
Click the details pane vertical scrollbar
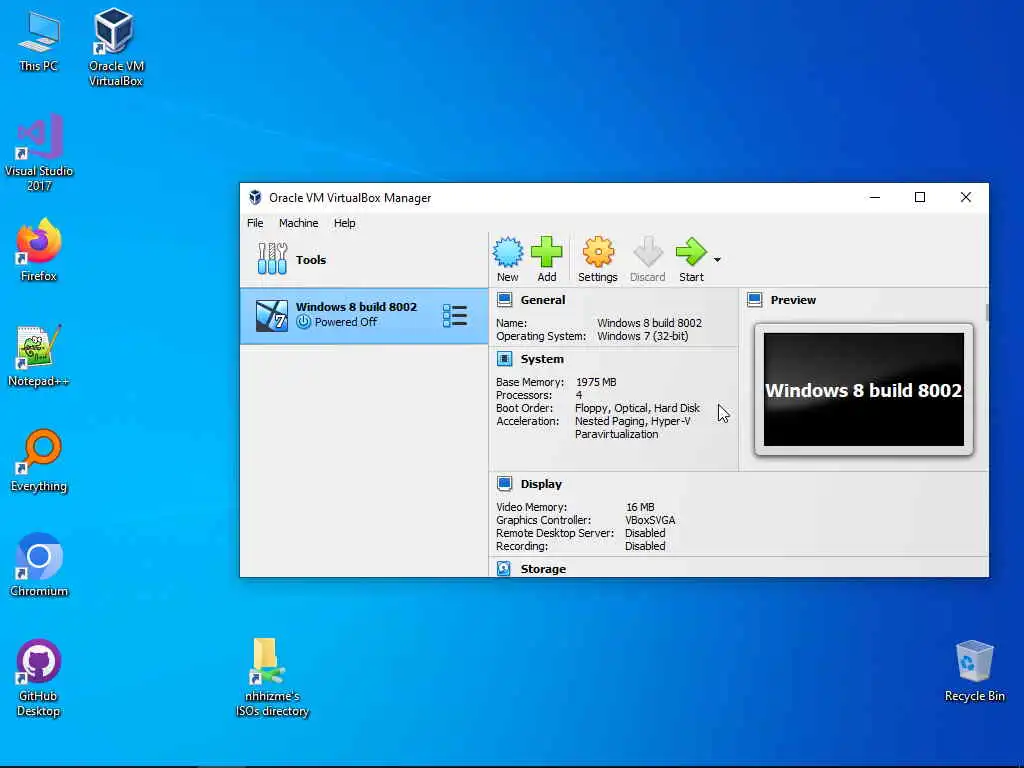(986, 313)
